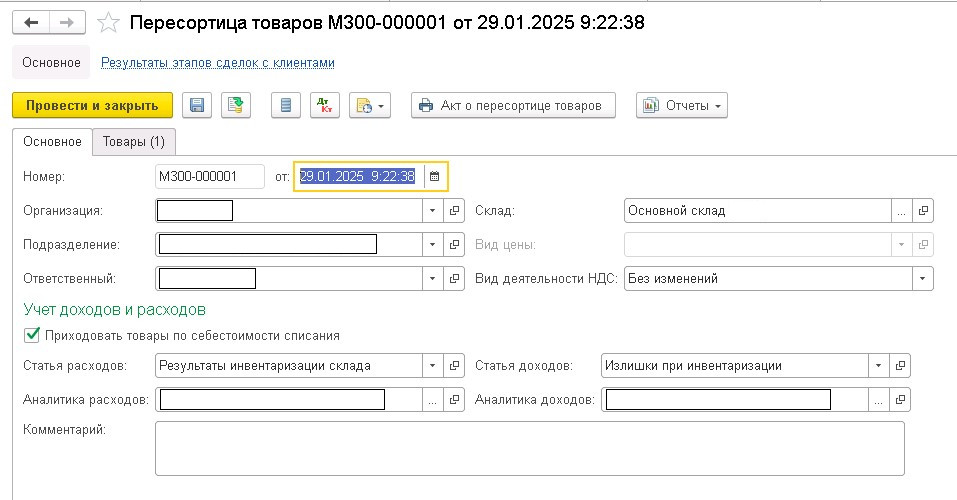The image size is (957, 500).
Task: Open Основной склад warehouse card icon
Action: [x=923, y=211]
